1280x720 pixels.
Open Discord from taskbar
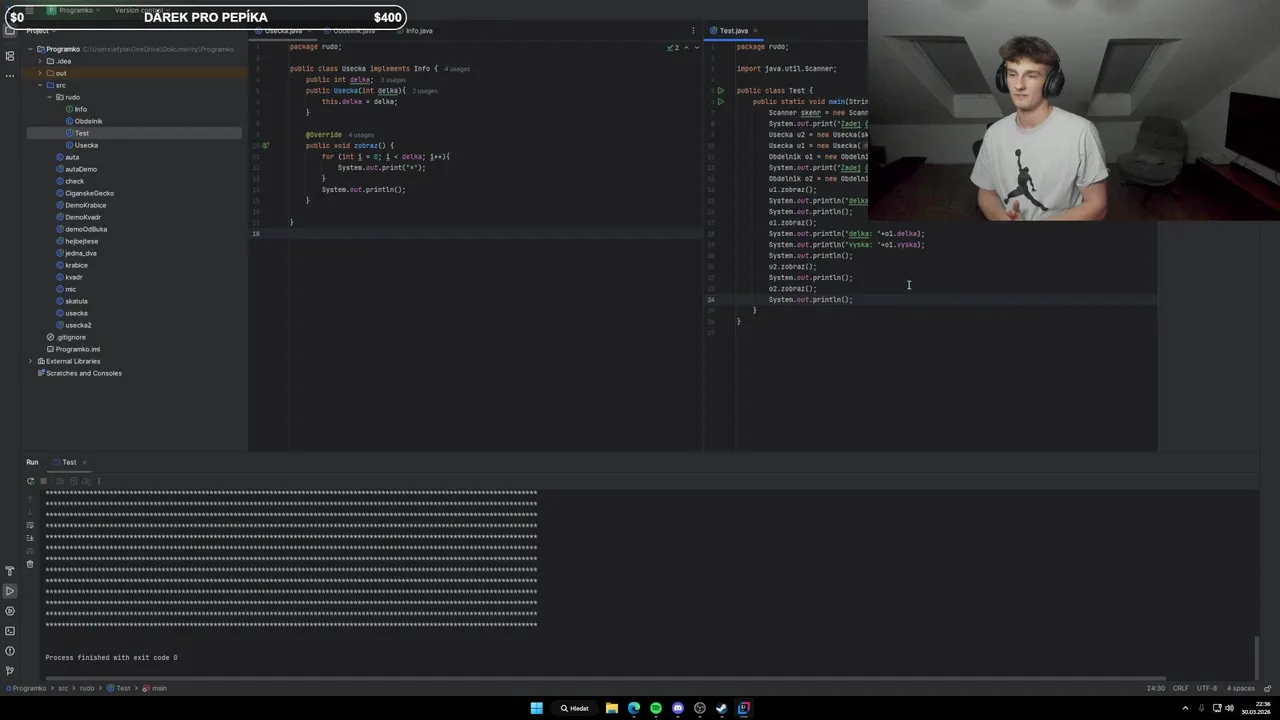tap(678, 708)
